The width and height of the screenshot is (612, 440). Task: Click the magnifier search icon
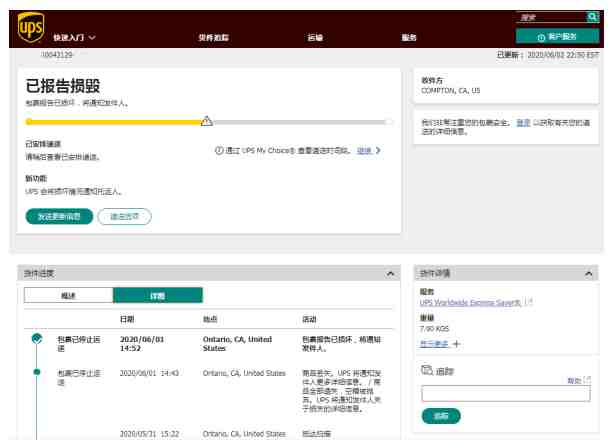[x=592, y=17]
